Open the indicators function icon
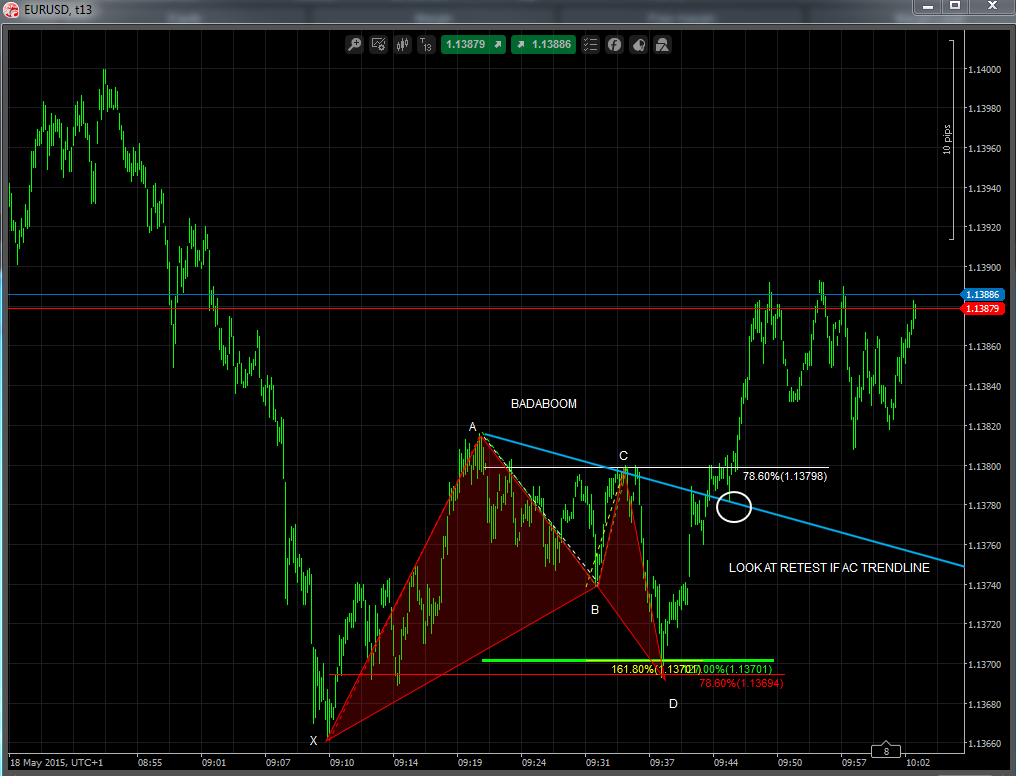 (614, 45)
